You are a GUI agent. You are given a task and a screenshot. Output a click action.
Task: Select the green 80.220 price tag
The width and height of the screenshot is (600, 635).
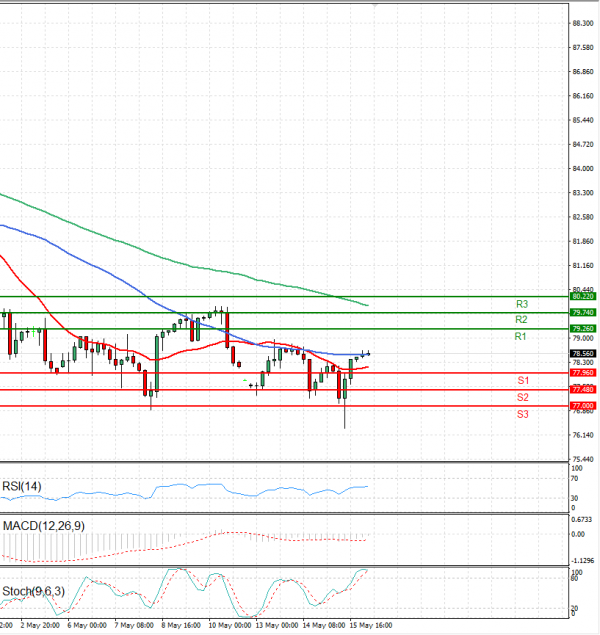[583, 296]
